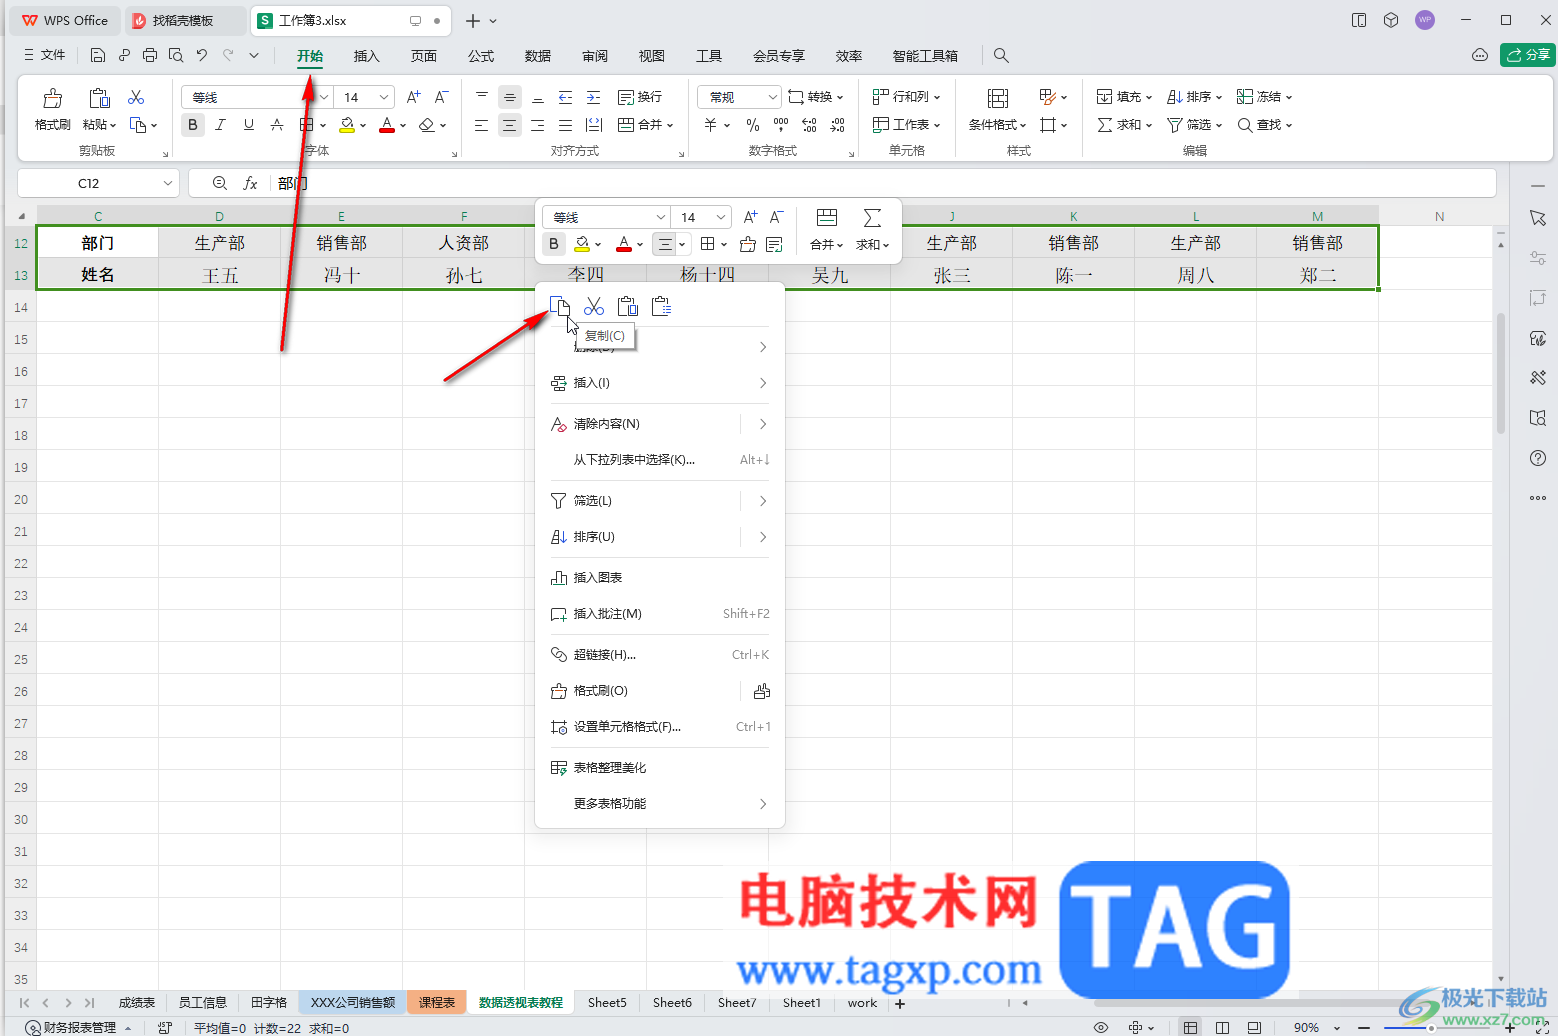Viewport: 1558px width, 1036px height.
Task: Click the search magnifier icon in menu bar
Action: coord(1001,56)
